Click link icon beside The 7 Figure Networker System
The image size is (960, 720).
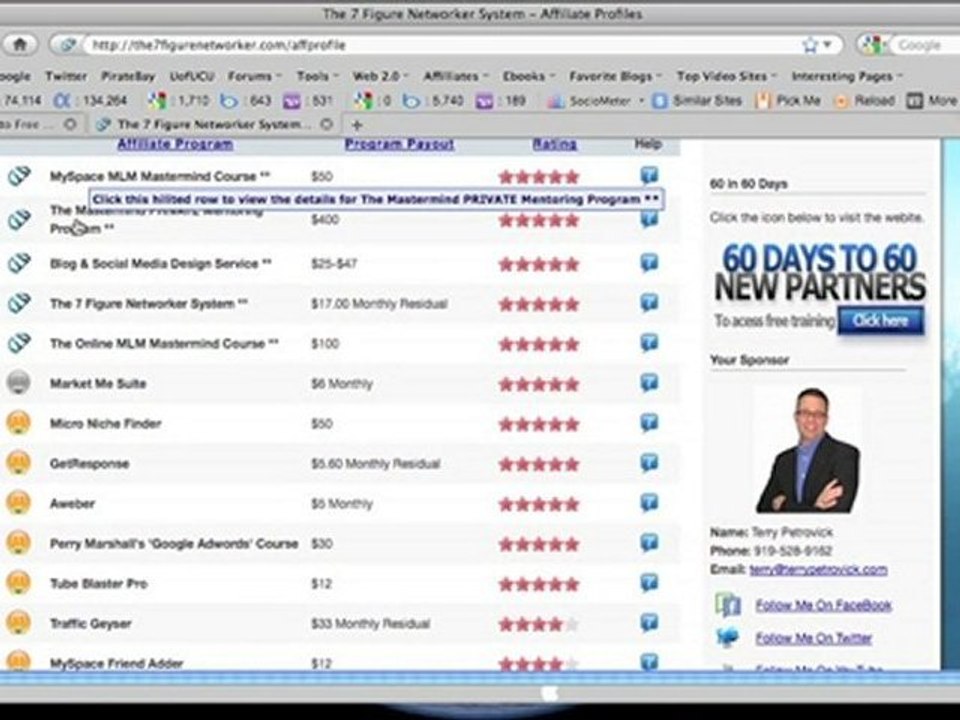point(19,303)
